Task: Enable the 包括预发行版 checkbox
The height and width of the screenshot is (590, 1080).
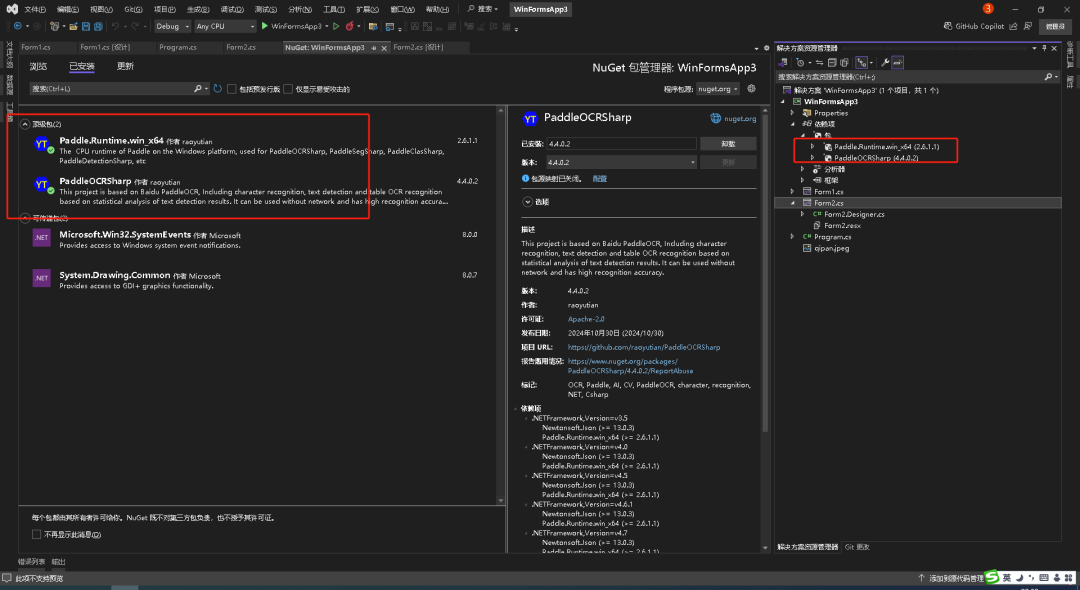Action: click(232, 89)
